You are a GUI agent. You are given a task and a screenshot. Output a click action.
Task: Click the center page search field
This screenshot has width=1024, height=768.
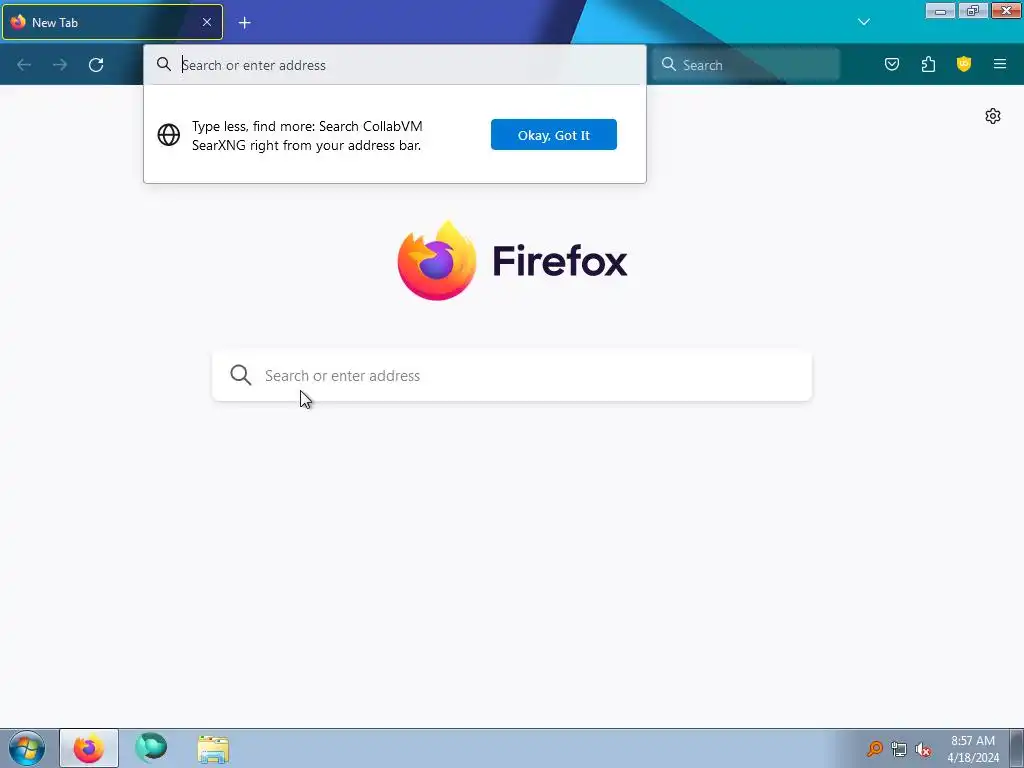coord(512,376)
